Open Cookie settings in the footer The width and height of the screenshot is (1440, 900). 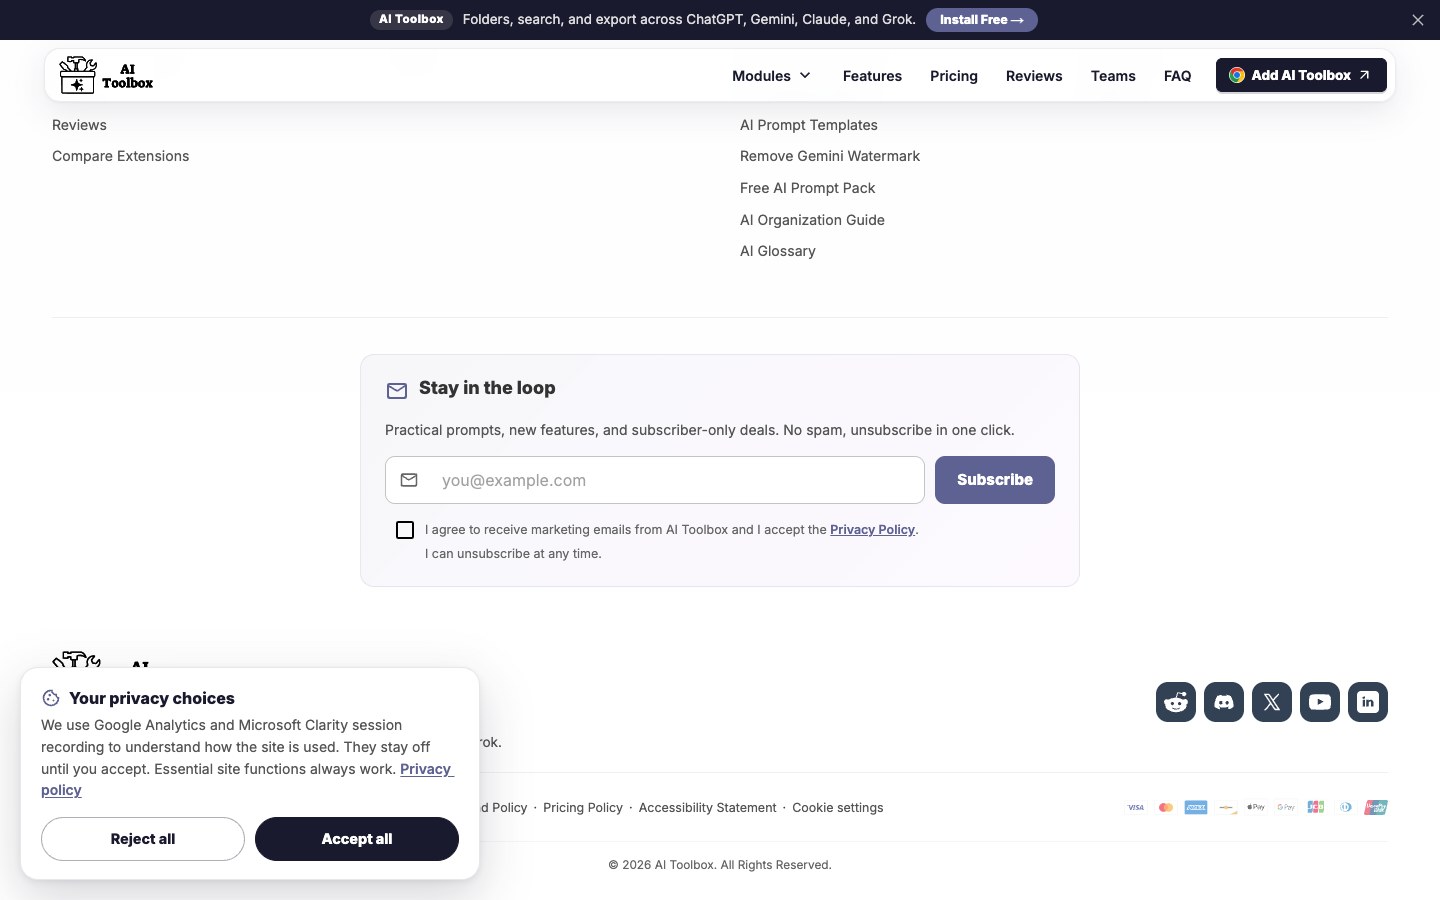click(x=838, y=808)
